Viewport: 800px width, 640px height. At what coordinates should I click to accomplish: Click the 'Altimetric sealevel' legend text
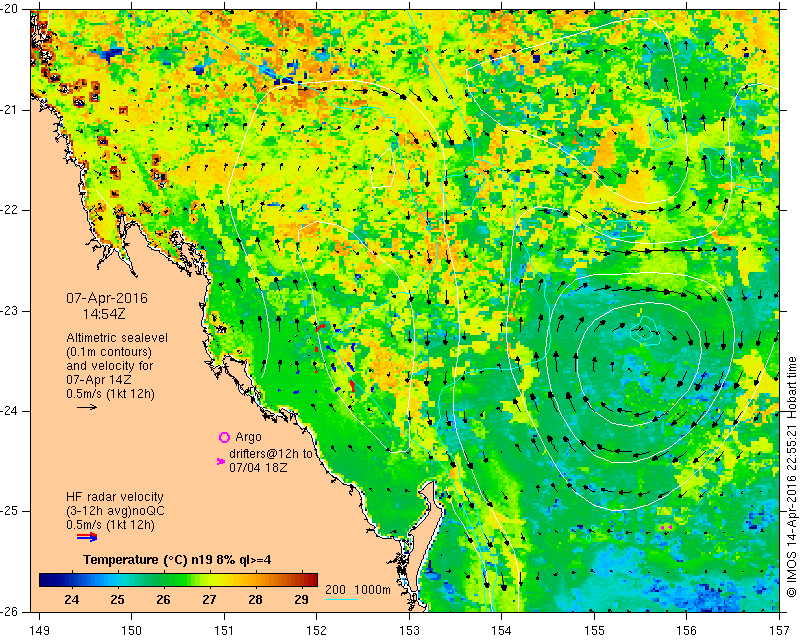[117, 338]
